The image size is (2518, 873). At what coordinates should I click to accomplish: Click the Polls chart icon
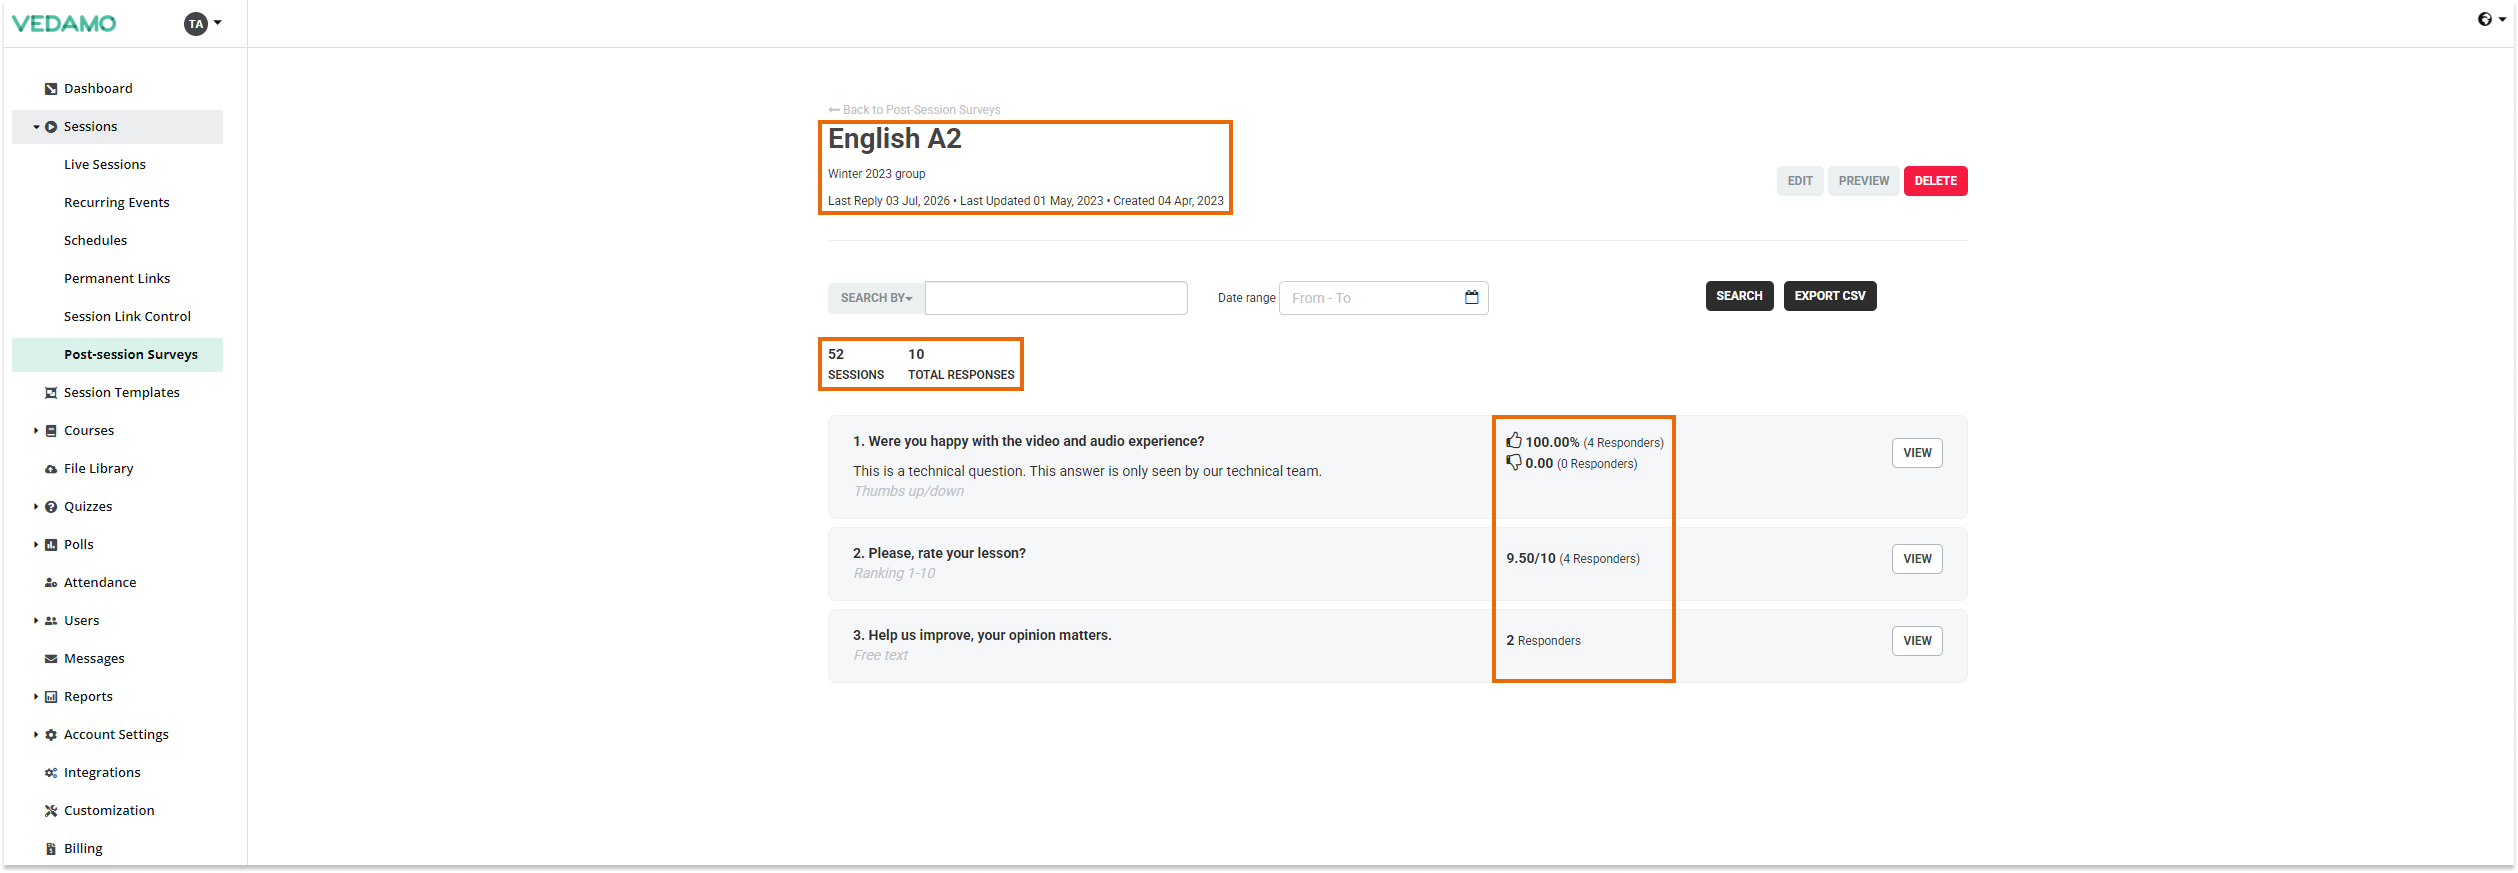pyautogui.click(x=51, y=545)
